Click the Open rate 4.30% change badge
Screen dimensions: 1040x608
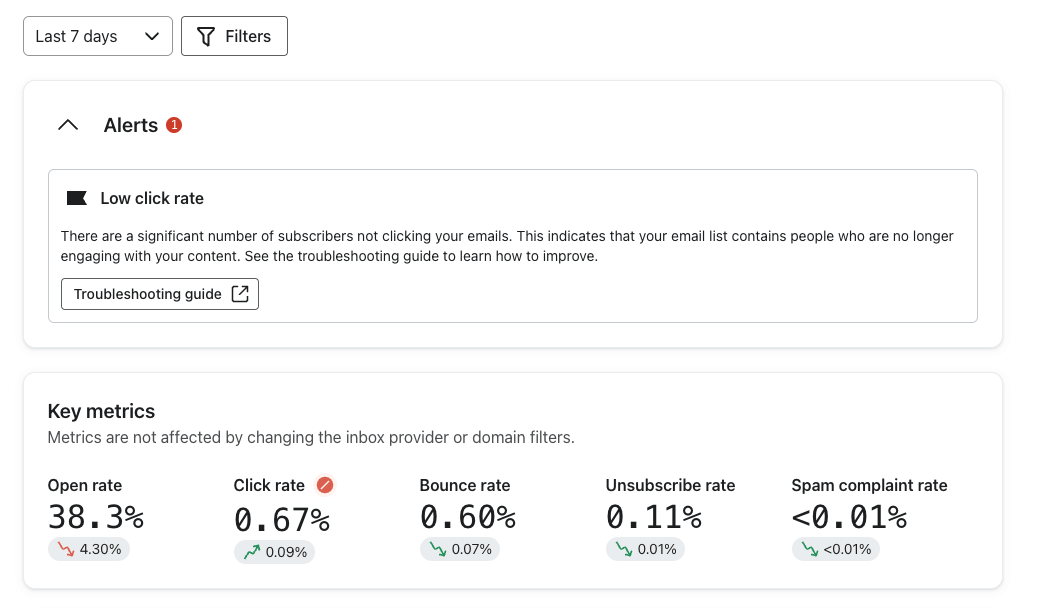(x=88, y=549)
